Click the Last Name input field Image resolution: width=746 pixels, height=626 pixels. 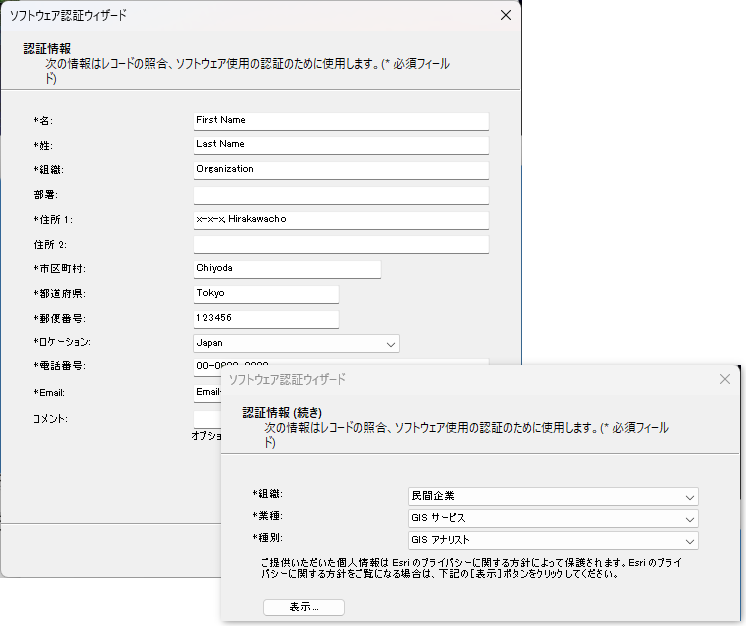[x=340, y=145]
